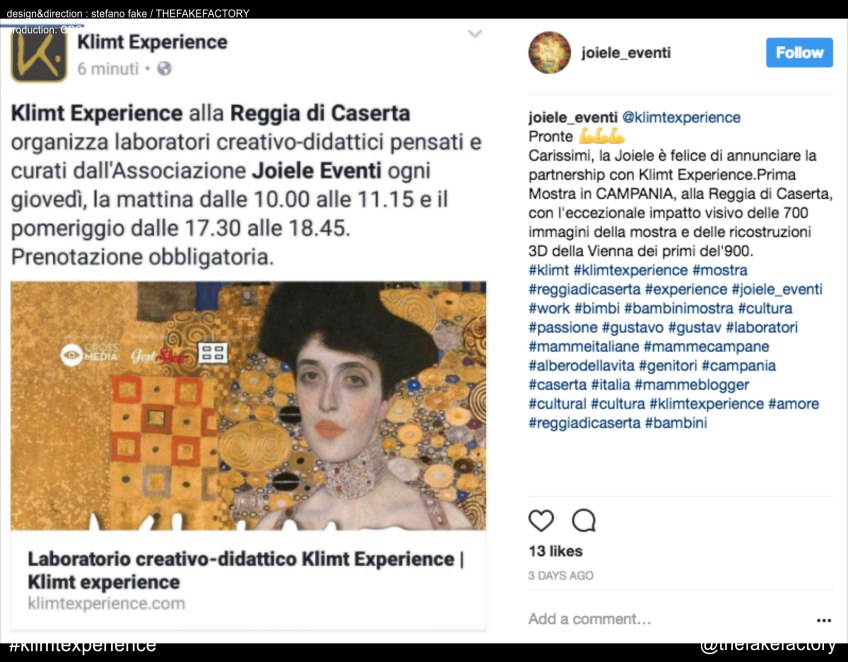Viewport: 848px width, 662px height.
Task: Open Klimt Experience page name
Action: coord(152,42)
